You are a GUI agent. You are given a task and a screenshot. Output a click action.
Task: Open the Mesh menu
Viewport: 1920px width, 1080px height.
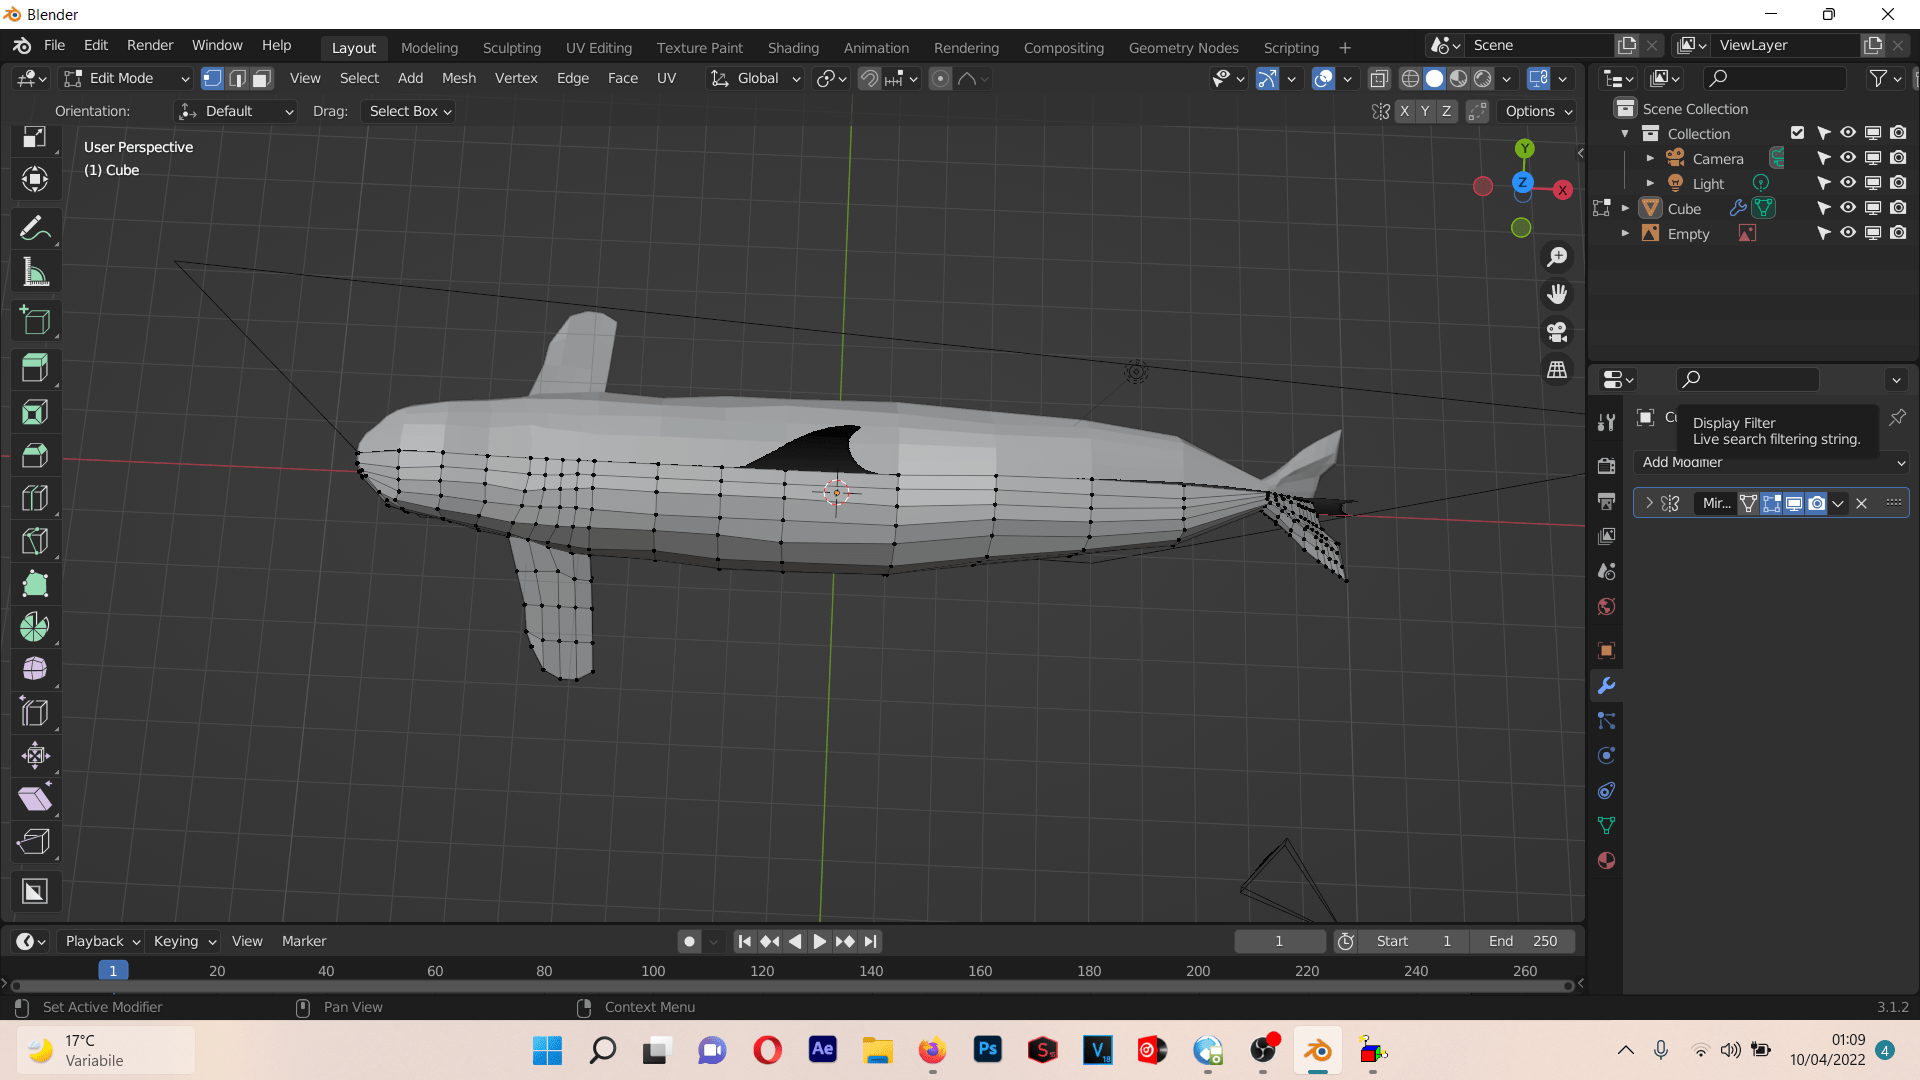tap(459, 78)
